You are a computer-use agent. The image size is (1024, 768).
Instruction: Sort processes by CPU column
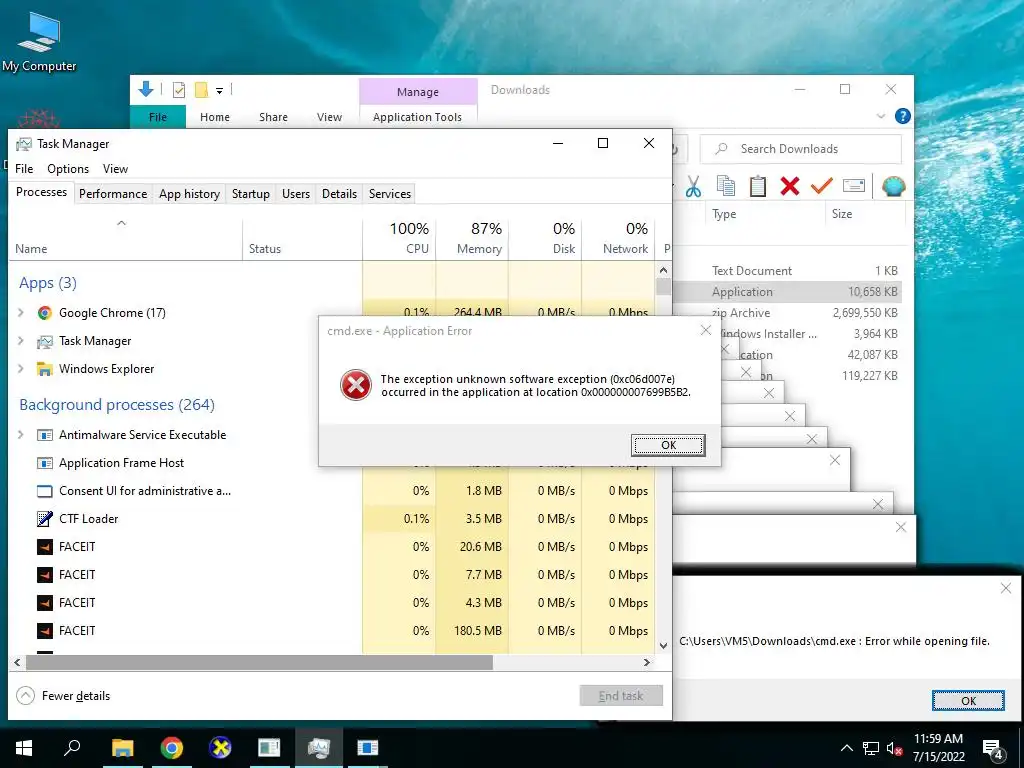pos(400,238)
